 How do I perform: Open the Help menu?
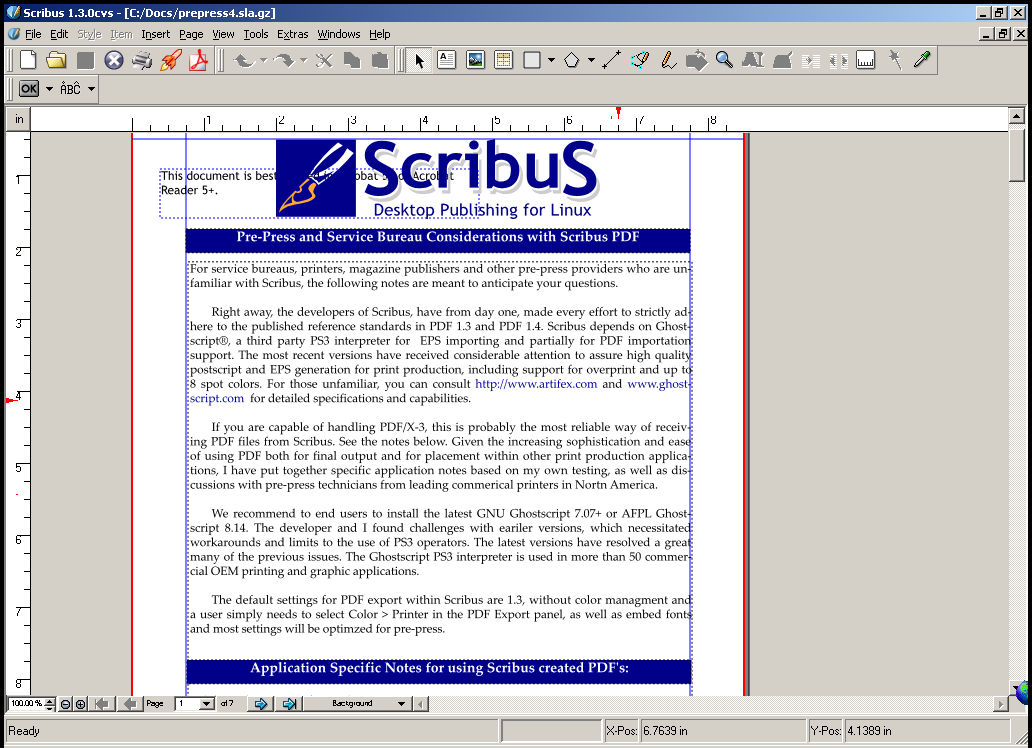[379, 34]
